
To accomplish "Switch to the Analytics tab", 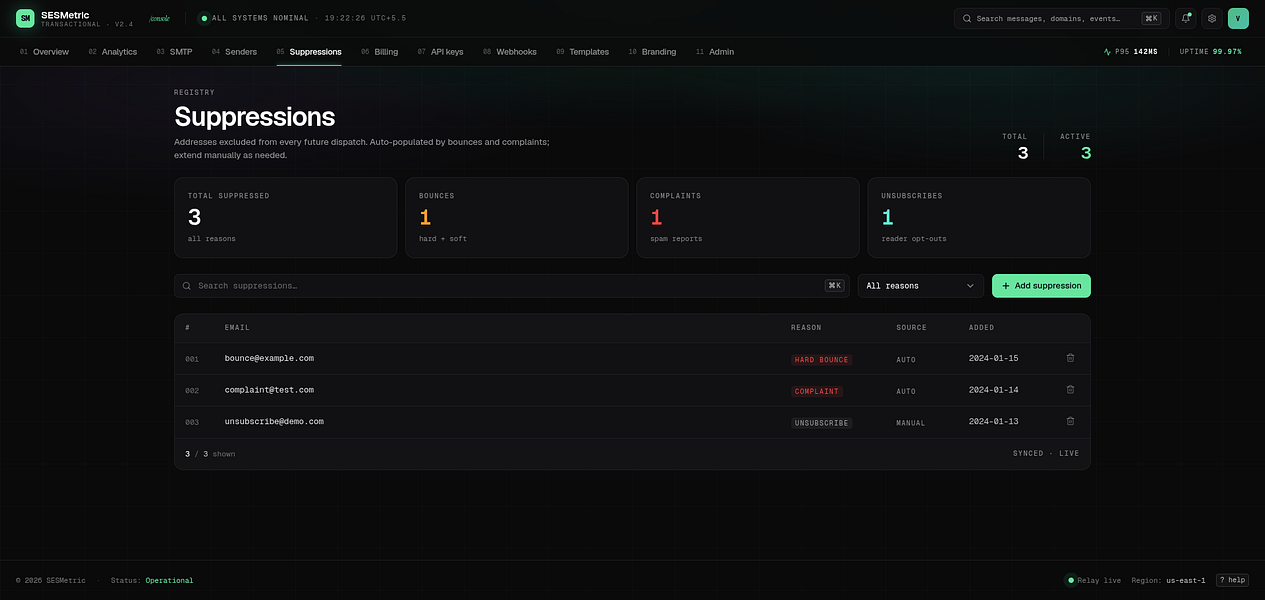I will coord(112,52).
